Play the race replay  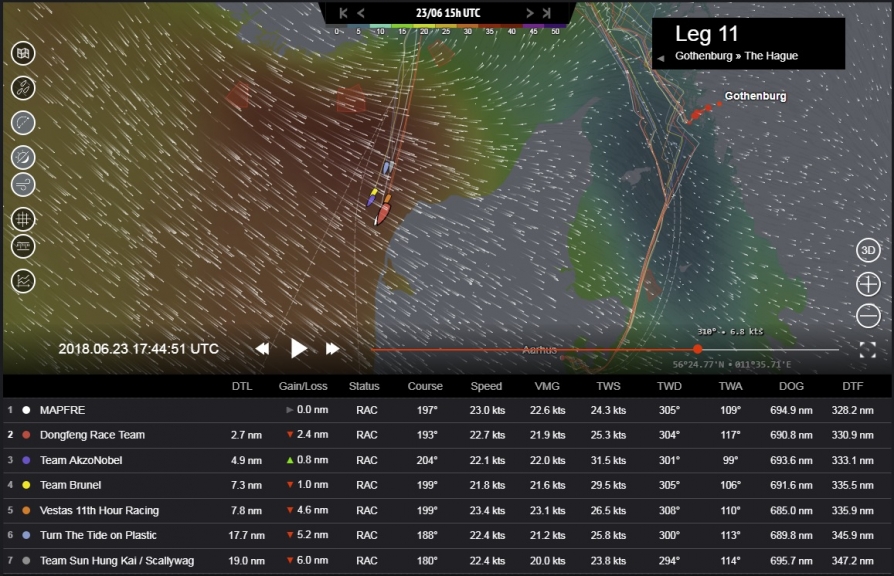pos(298,348)
